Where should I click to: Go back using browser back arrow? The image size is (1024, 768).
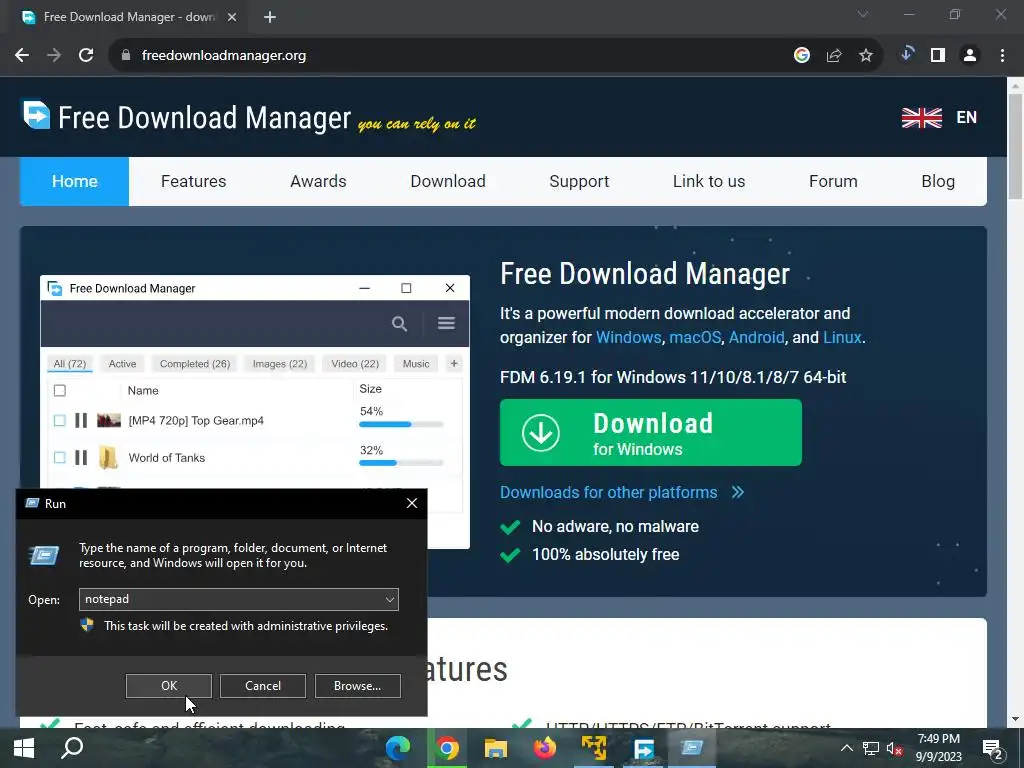22,56
